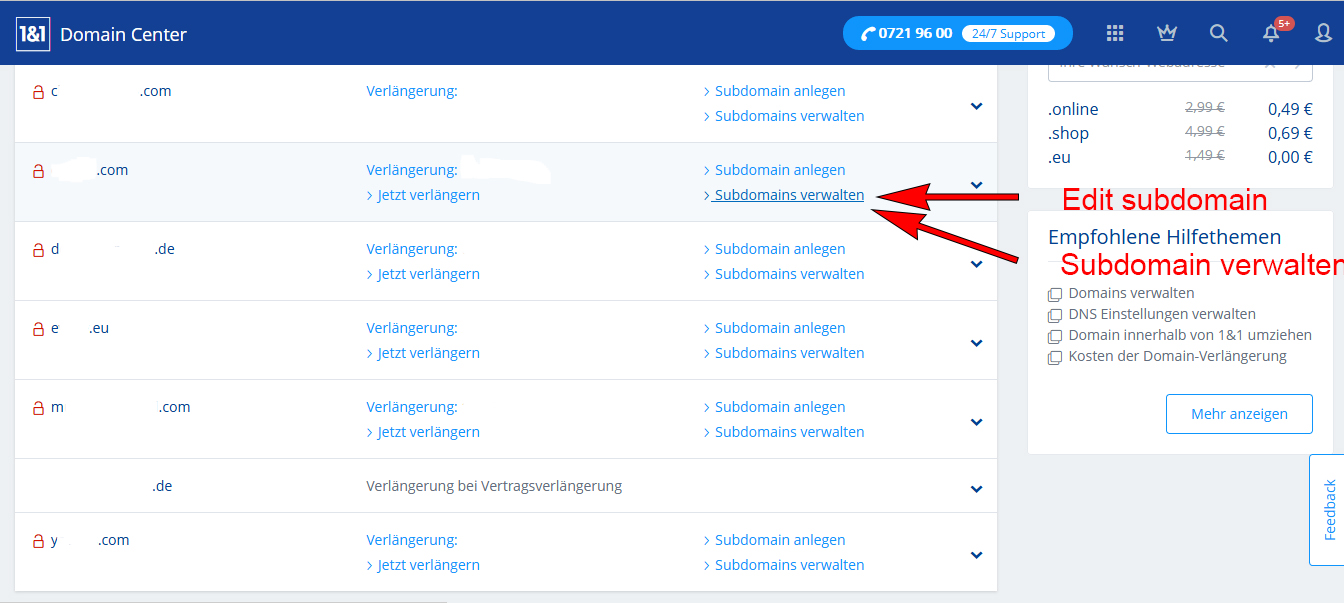Open the Feedback side tab
The width and height of the screenshot is (1344, 603).
[x=1327, y=510]
